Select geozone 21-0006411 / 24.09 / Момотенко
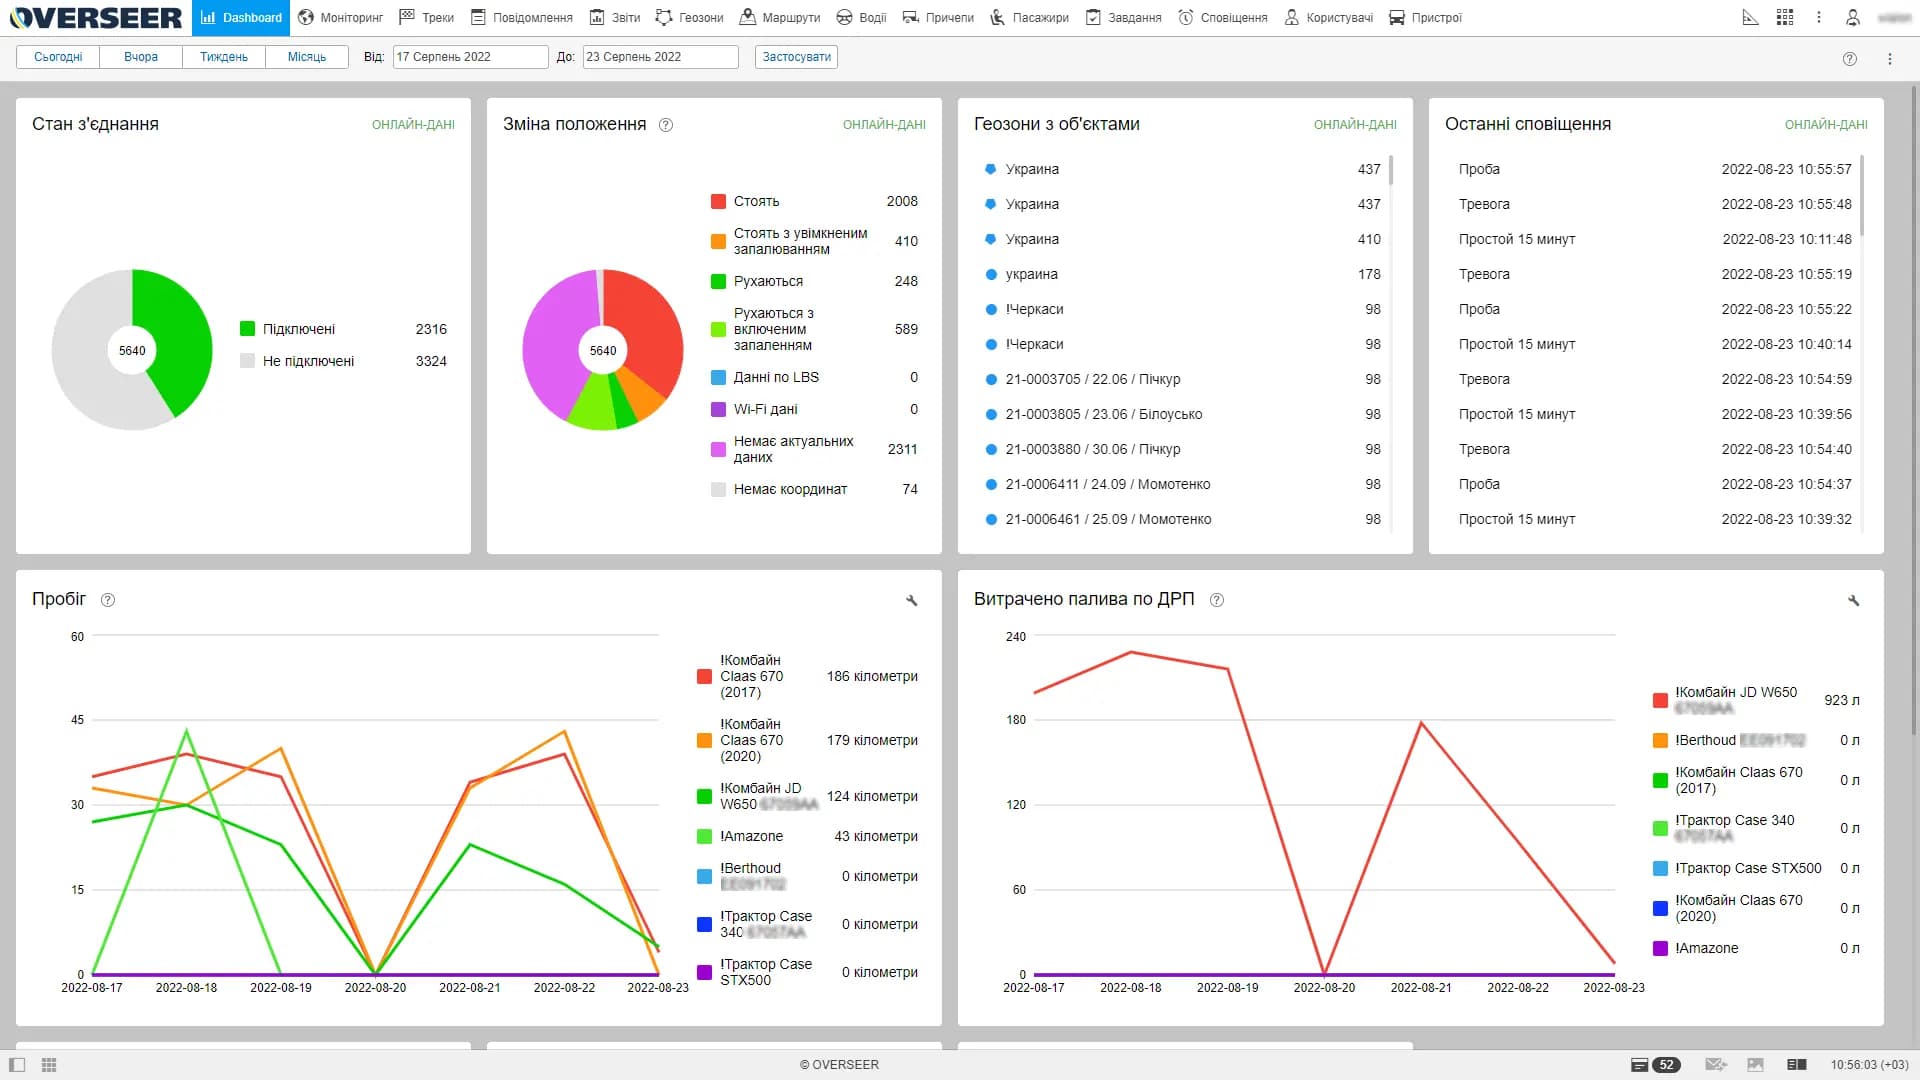Screen dimensions: 1920x1080 (x=1182, y=484)
